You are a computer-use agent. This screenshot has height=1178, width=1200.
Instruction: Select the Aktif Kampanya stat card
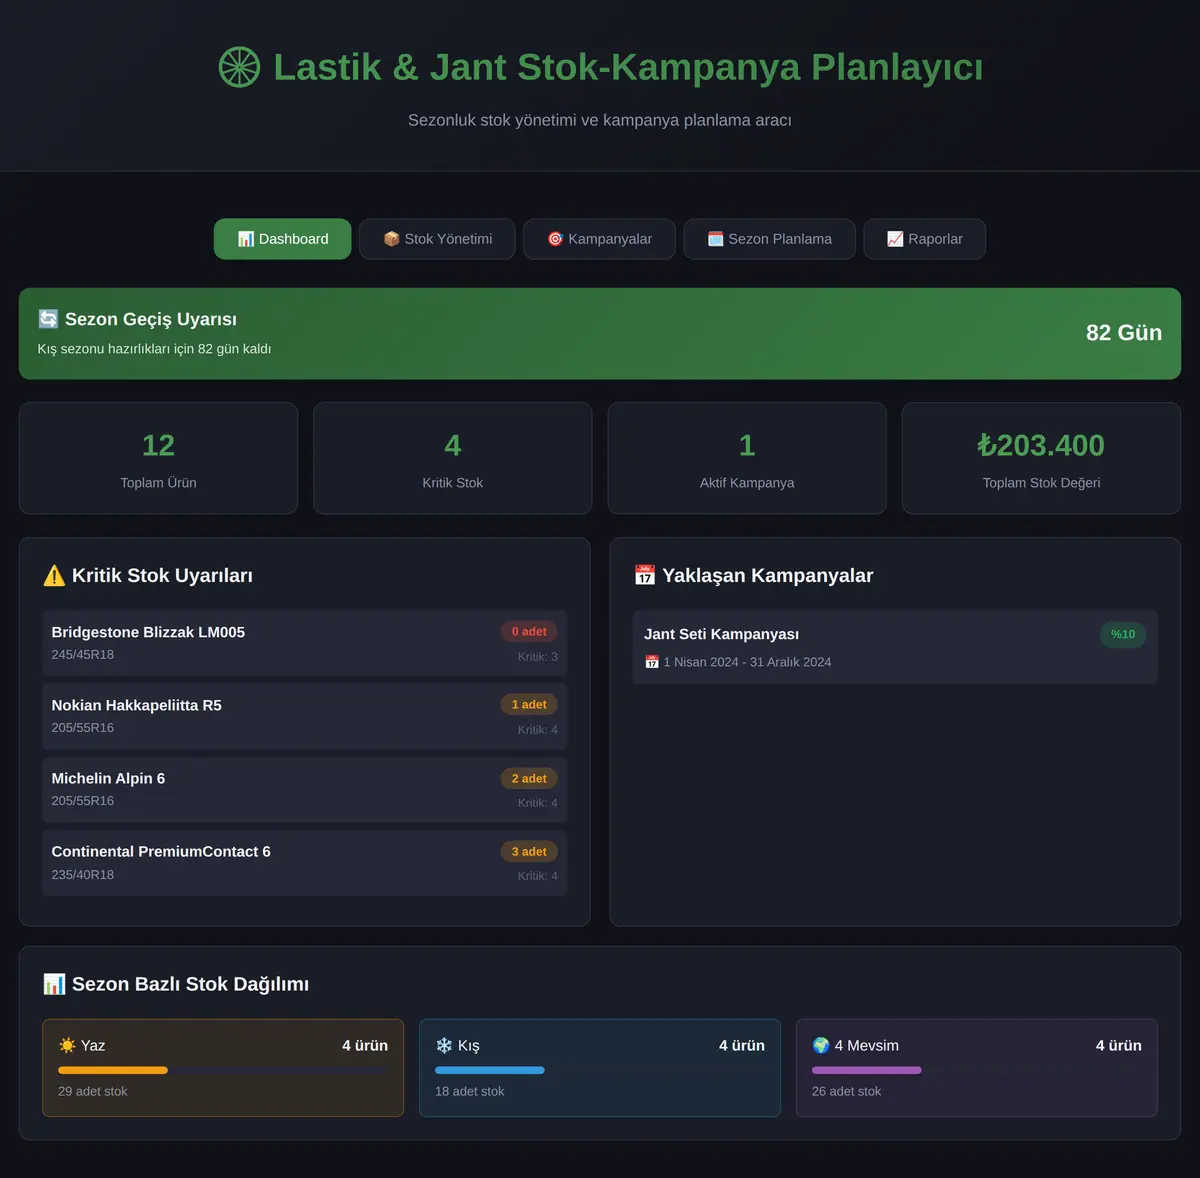tap(747, 458)
